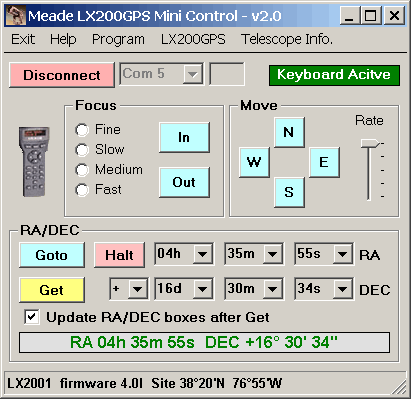411x399 pixels.
Task: Click the Goto button
Action: pos(52,255)
